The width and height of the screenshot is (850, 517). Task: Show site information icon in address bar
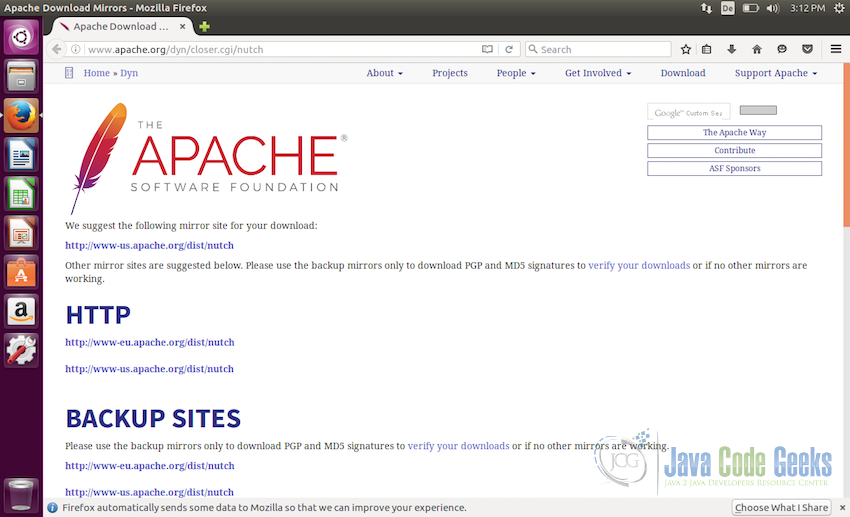pyautogui.click(x=76, y=49)
